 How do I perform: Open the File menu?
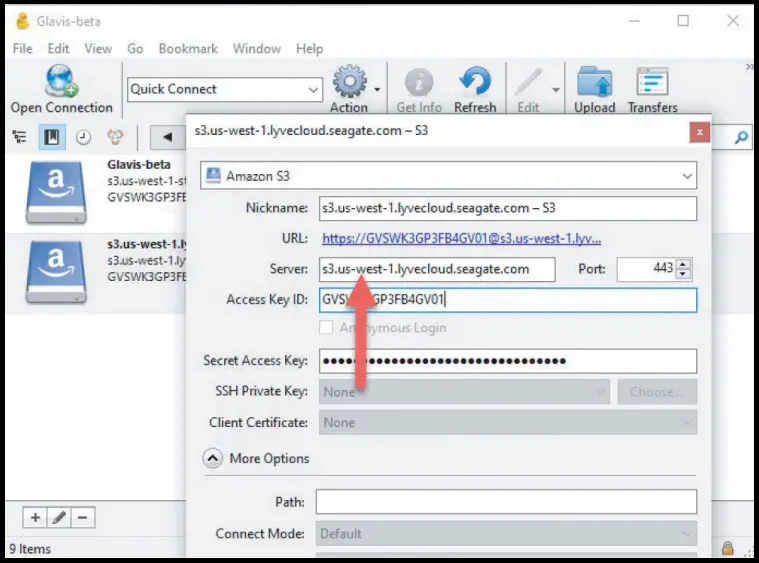23,48
